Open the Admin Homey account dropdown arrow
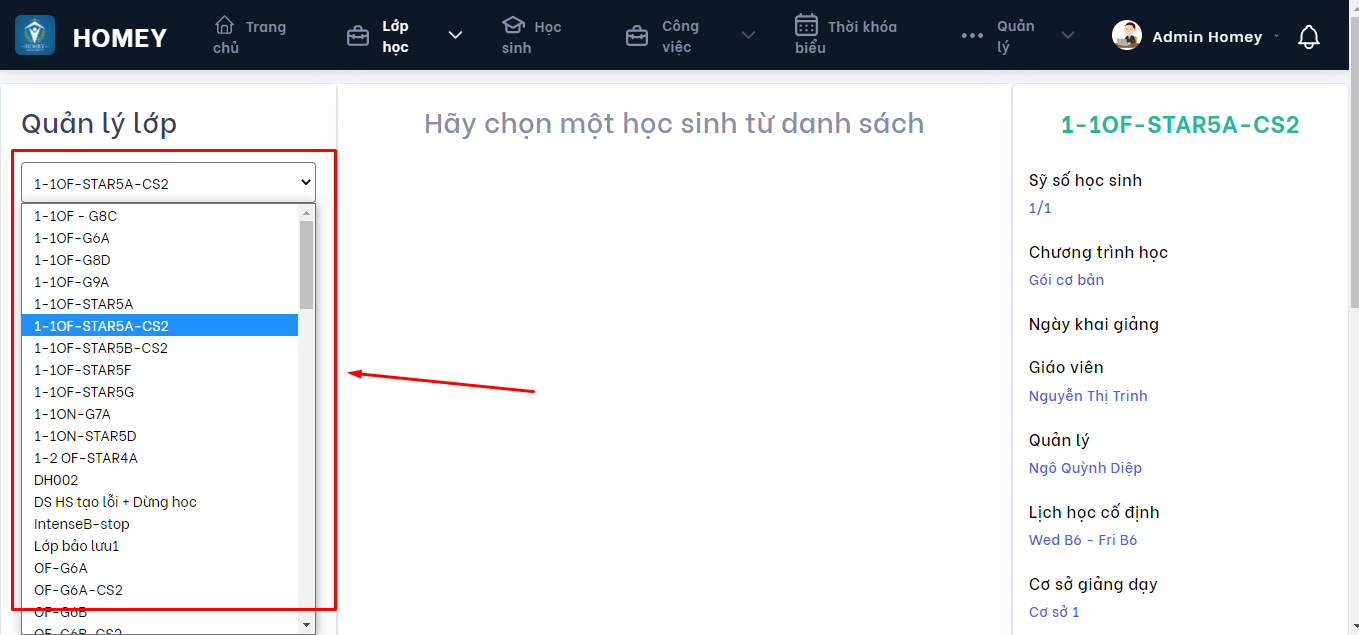 click(1274, 37)
